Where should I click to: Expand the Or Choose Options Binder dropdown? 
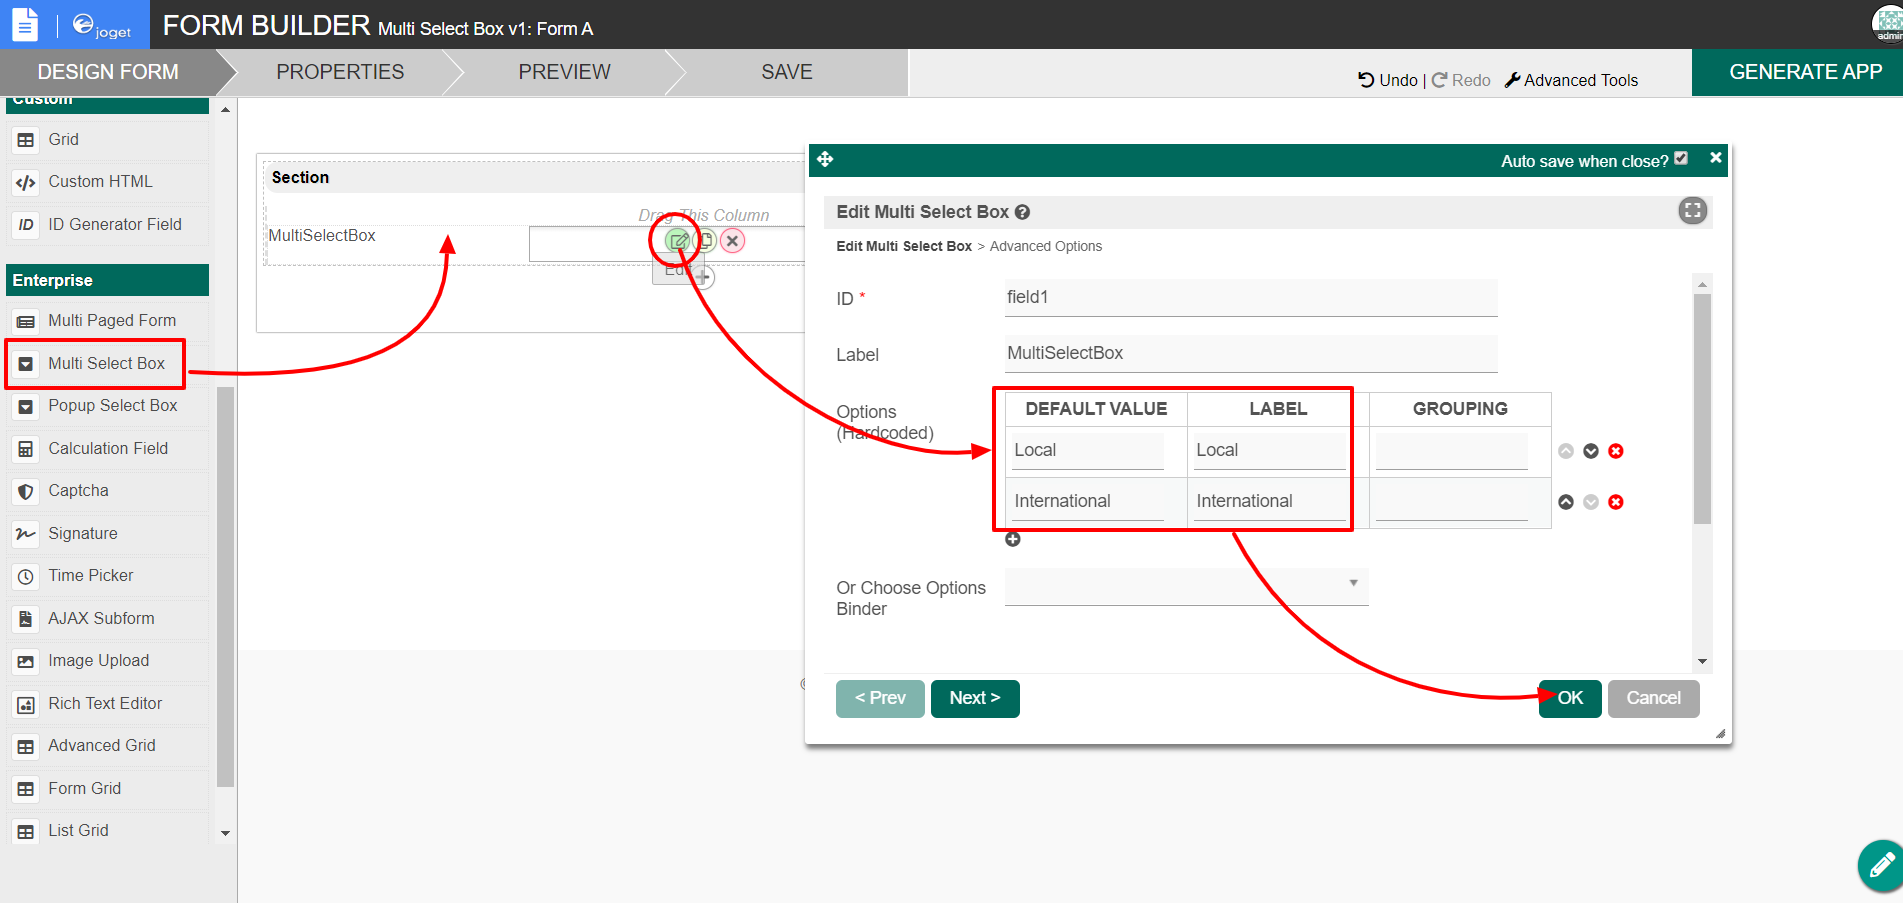click(1186, 584)
